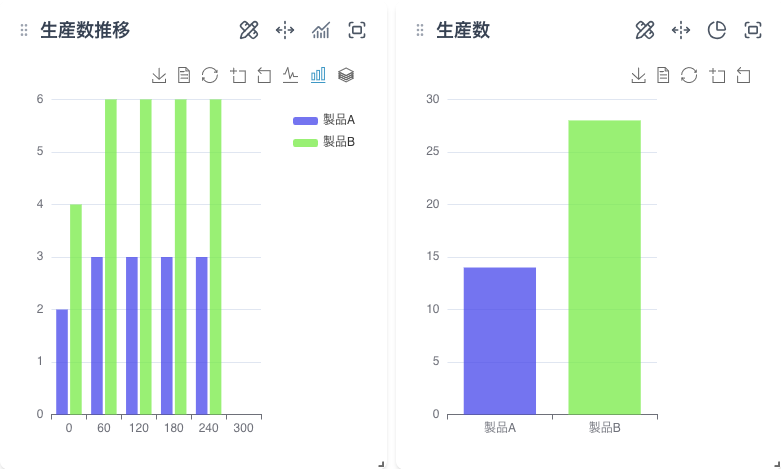Viewport: 781px width, 469px height.
Task: Toggle stacked mode in 生産数推移 chart
Action: (x=345, y=75)
